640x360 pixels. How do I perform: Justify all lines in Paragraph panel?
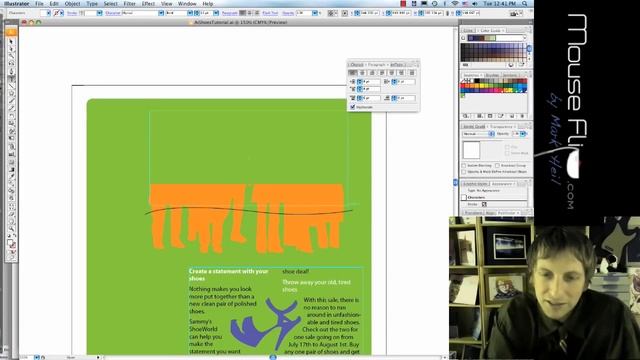point(412,73)
